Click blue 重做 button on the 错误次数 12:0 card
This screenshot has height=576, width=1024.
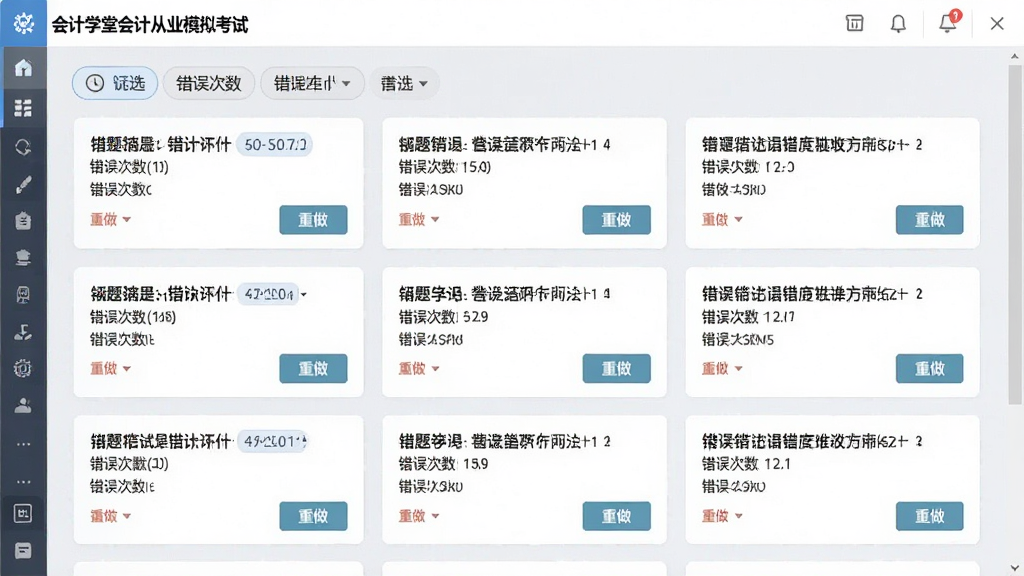tap(929, 219)
